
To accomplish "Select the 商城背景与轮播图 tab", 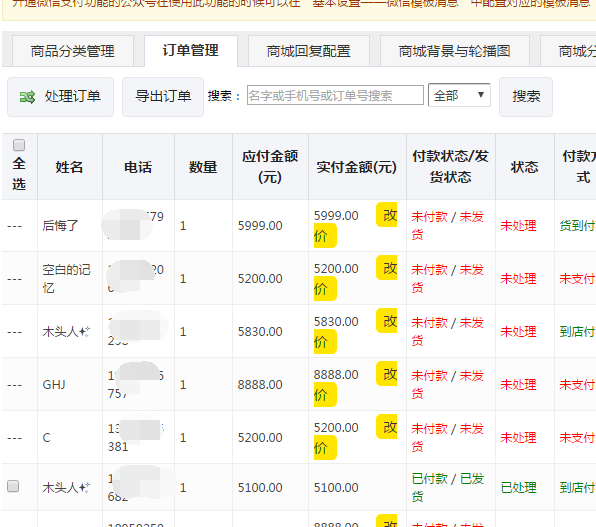I will 455,51.
